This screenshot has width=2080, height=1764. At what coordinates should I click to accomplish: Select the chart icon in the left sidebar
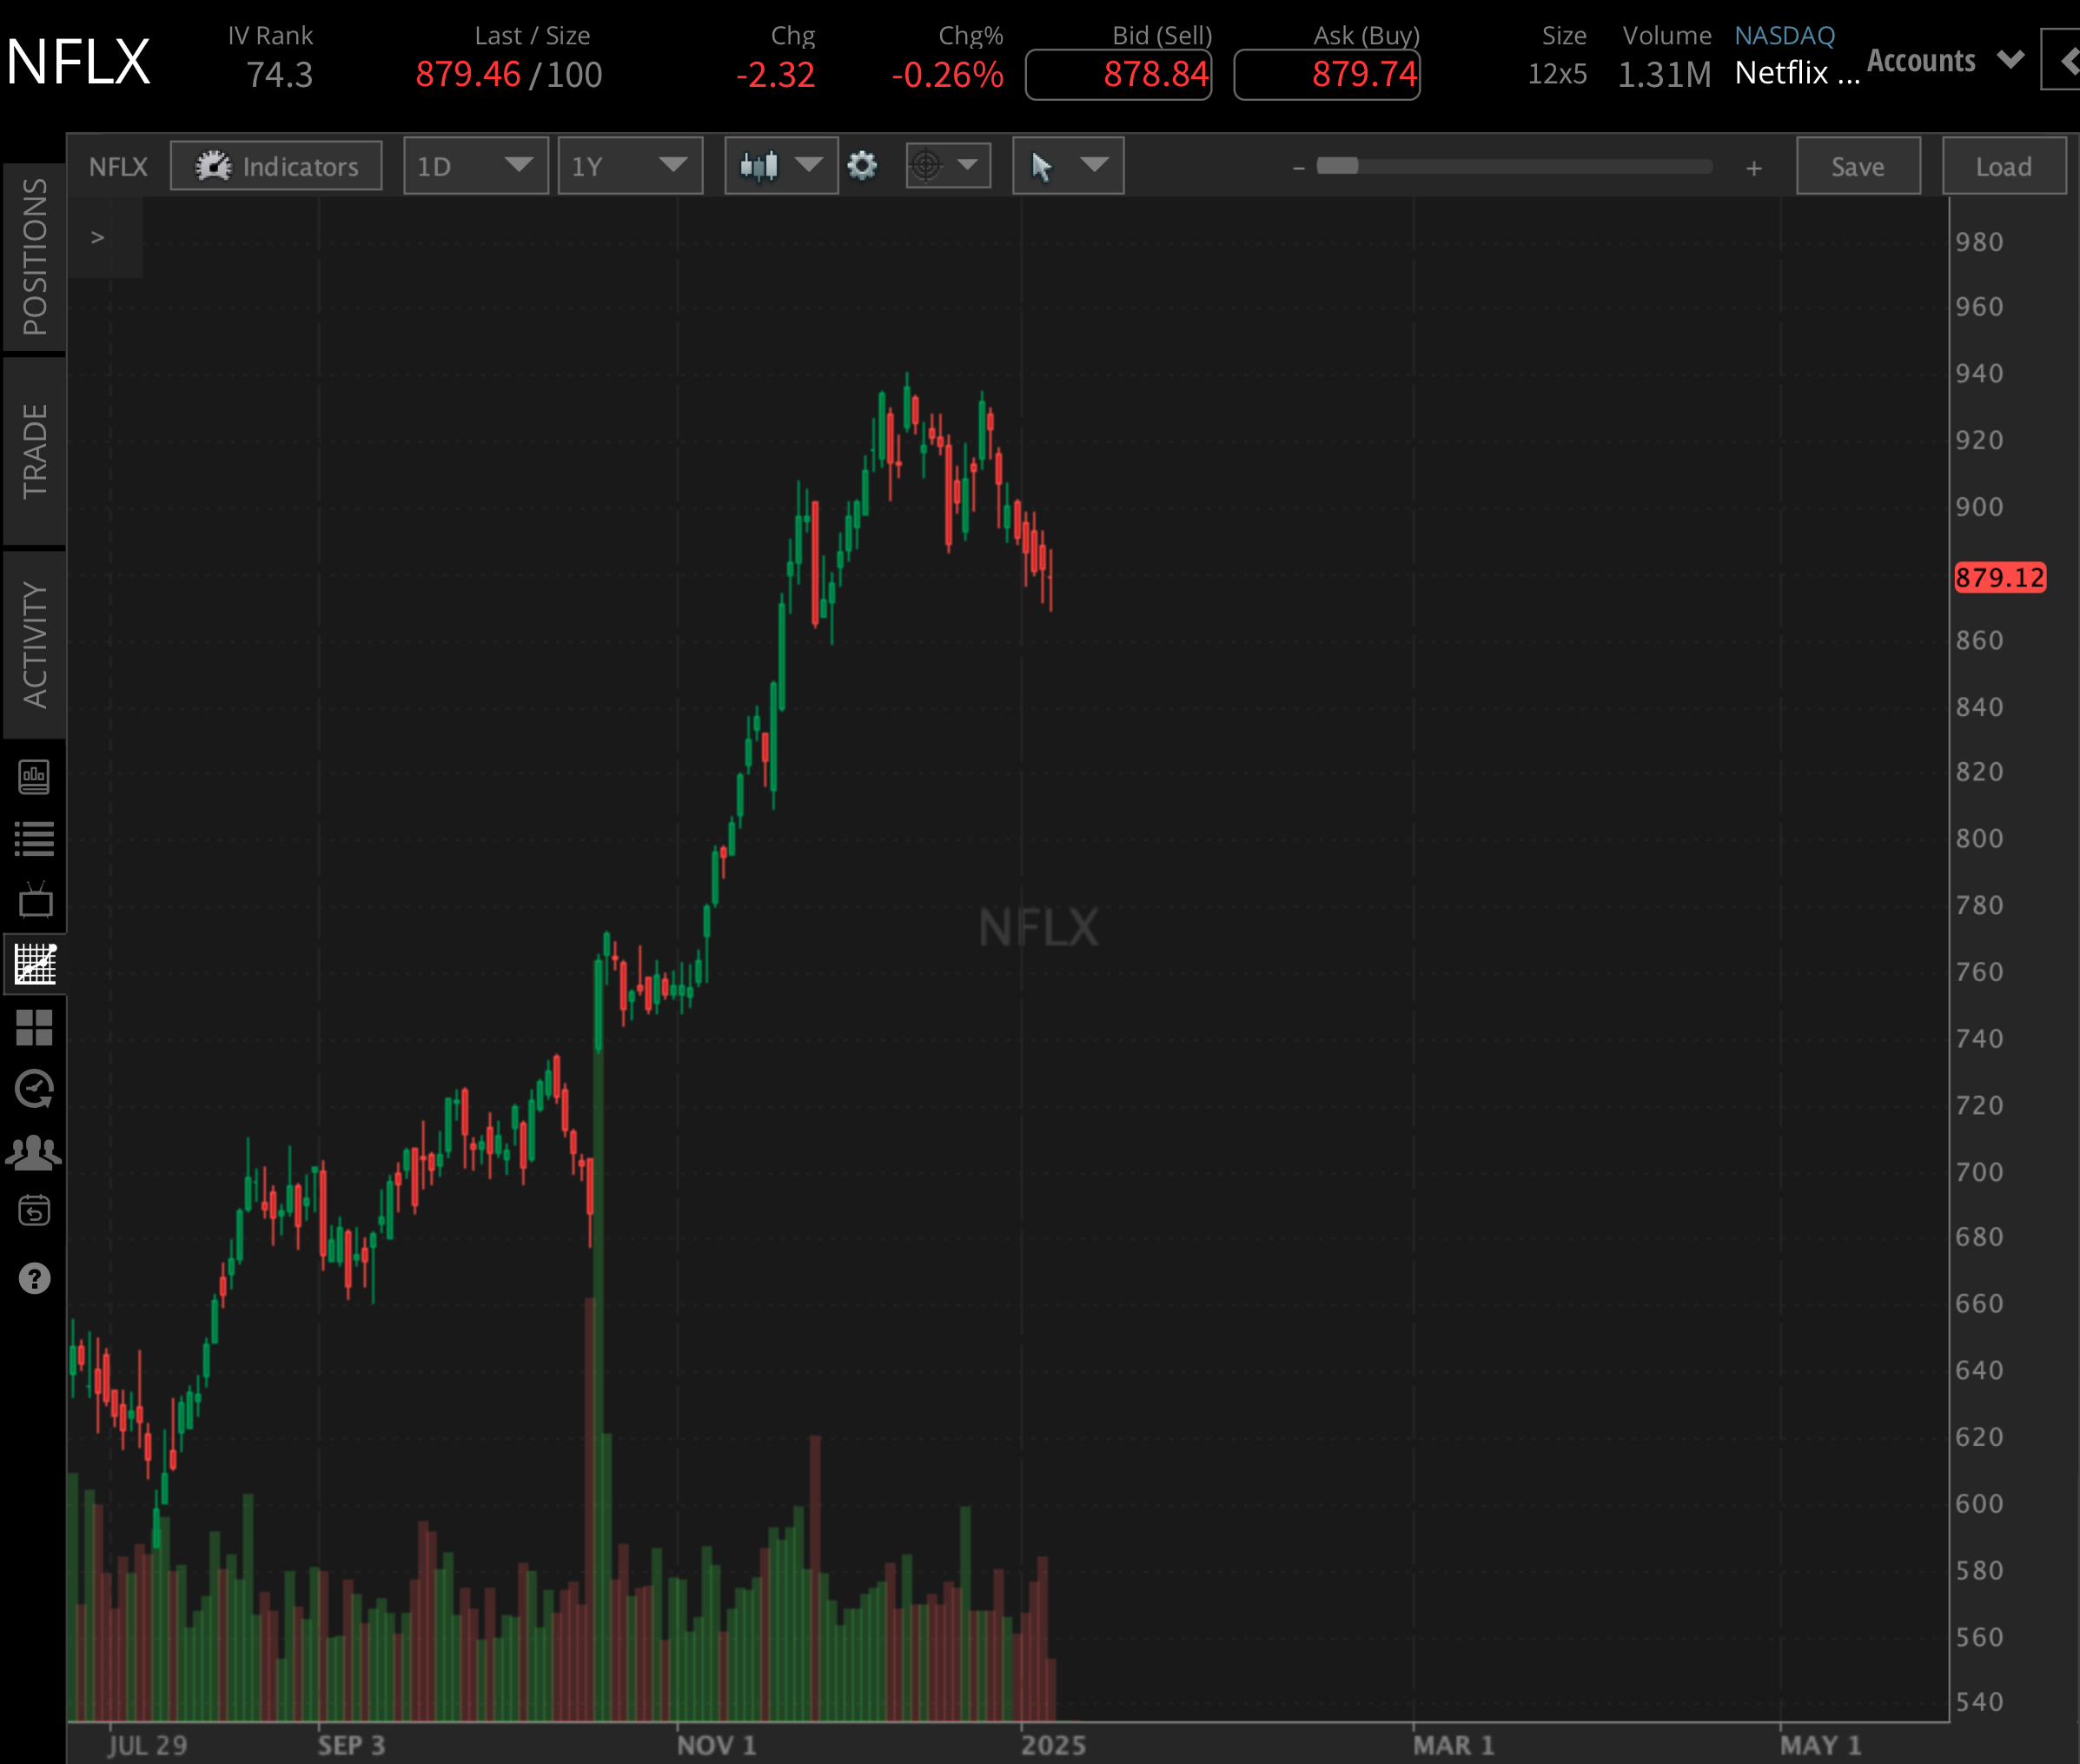(x=35, y=963)
